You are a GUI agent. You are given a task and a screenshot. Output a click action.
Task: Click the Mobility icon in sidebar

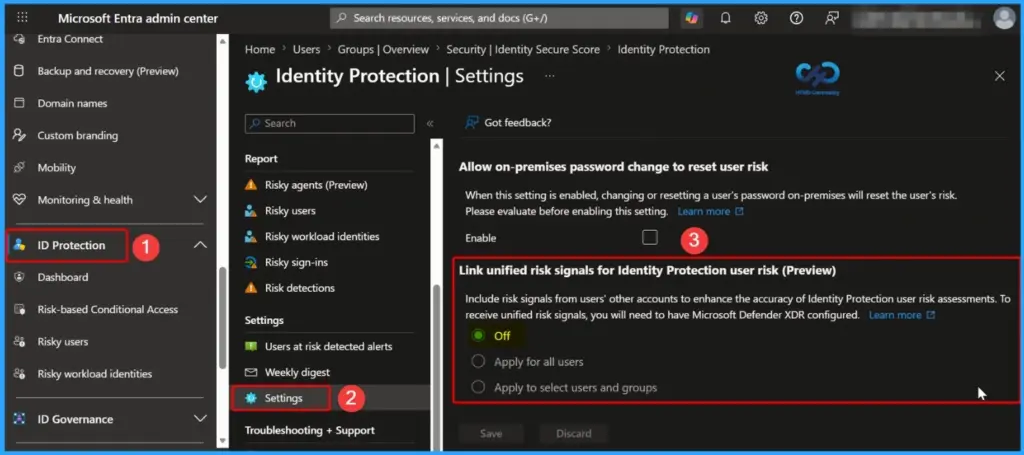point(19,168)
